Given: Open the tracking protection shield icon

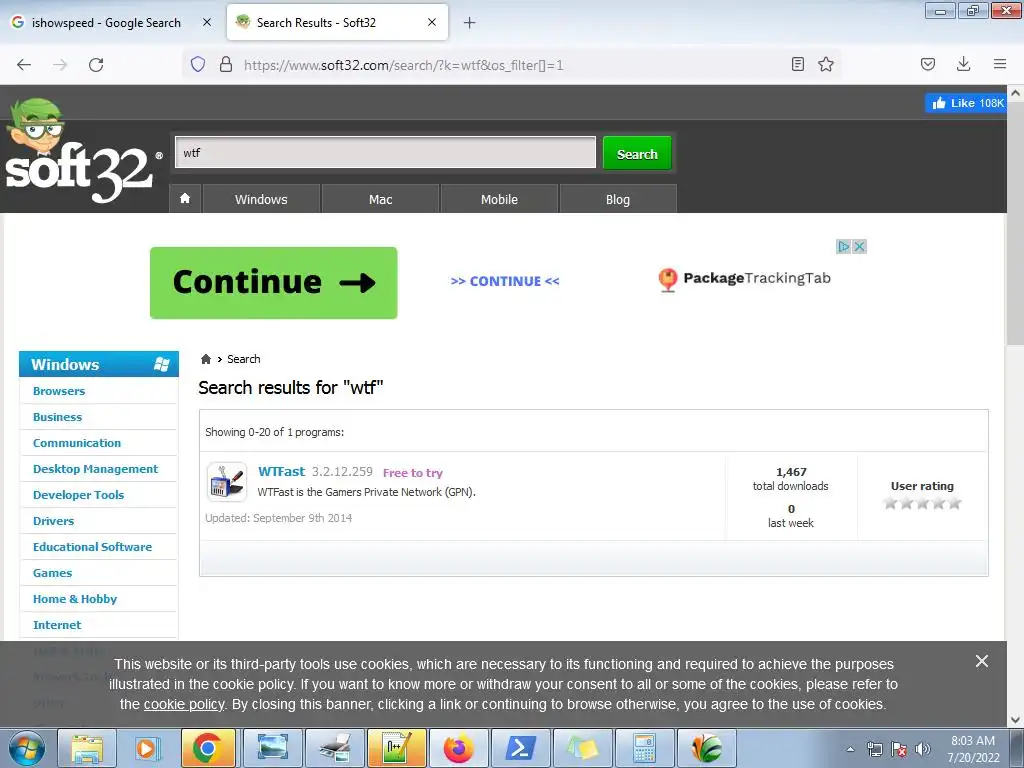Looking at the screenshot, I should (x=198, y=64).
